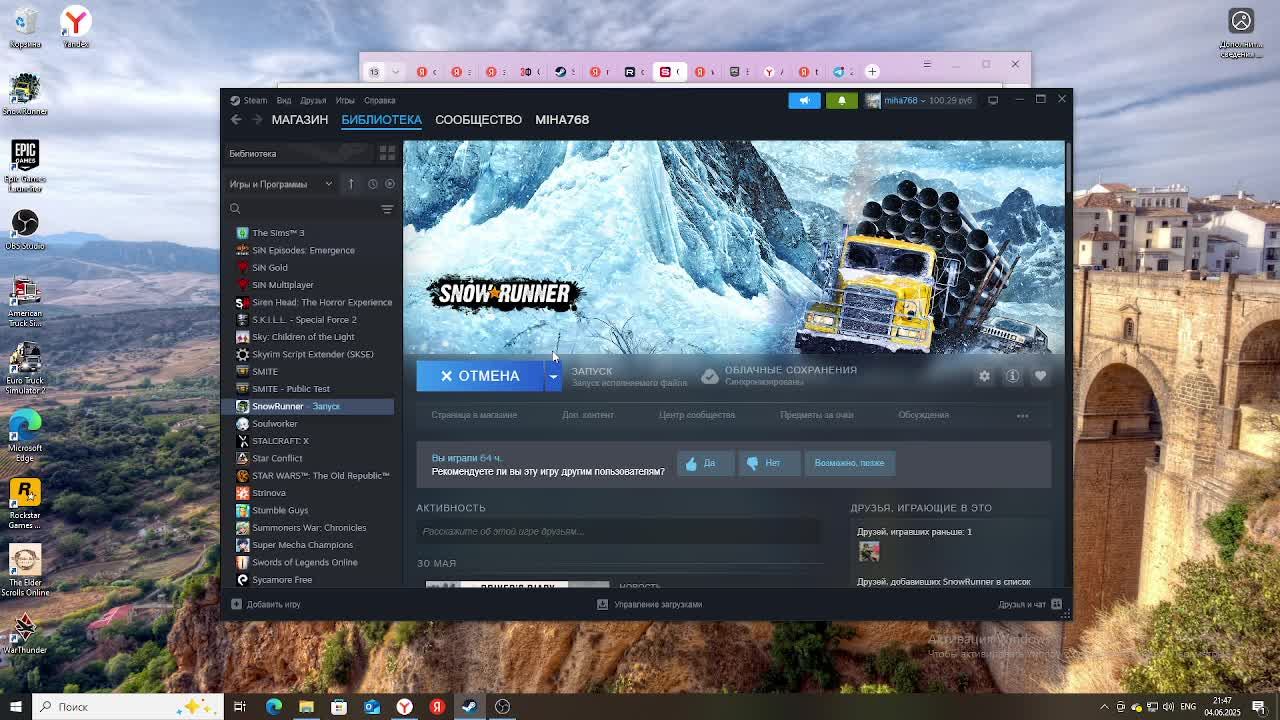Toggle ready-to-play filter icon

[390, 184]
